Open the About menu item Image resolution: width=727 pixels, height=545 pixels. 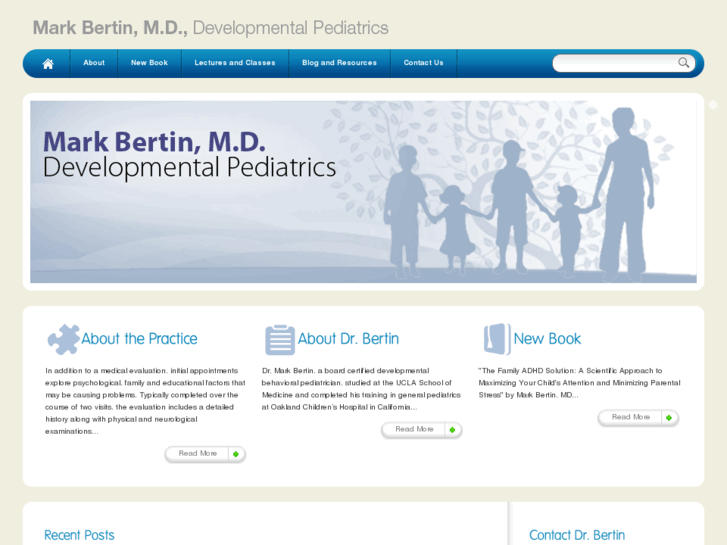tap(94, 63)
